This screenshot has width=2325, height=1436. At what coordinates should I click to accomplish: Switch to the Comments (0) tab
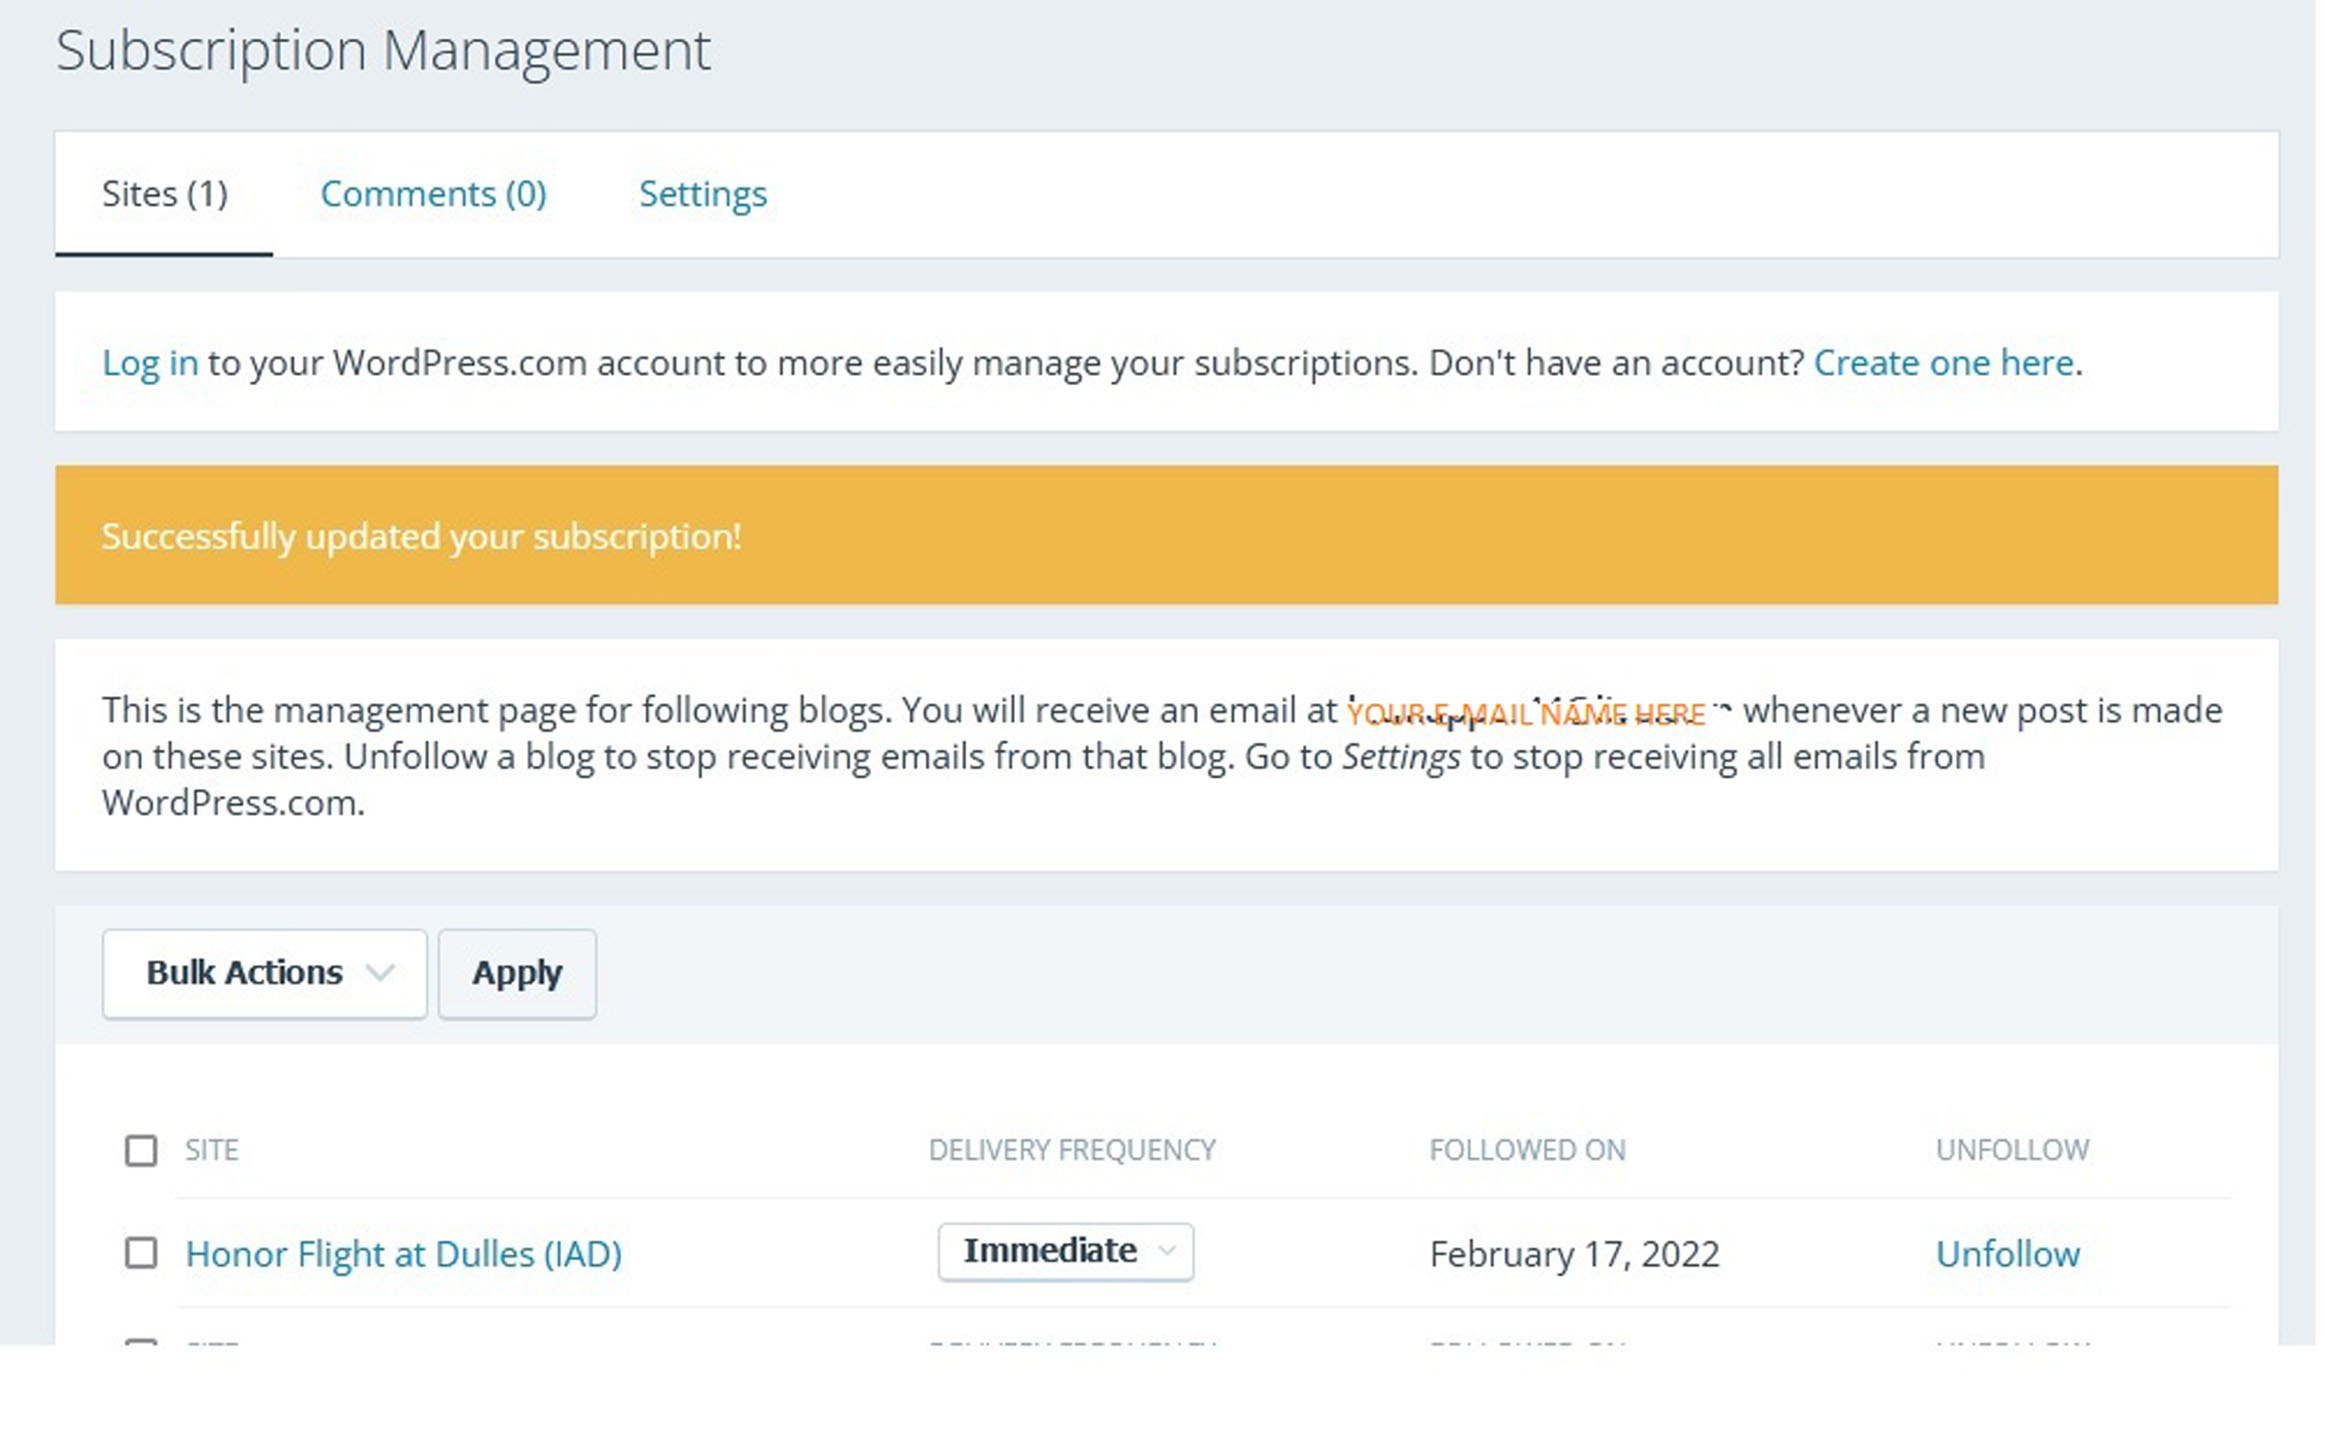[x=433, y=194]
